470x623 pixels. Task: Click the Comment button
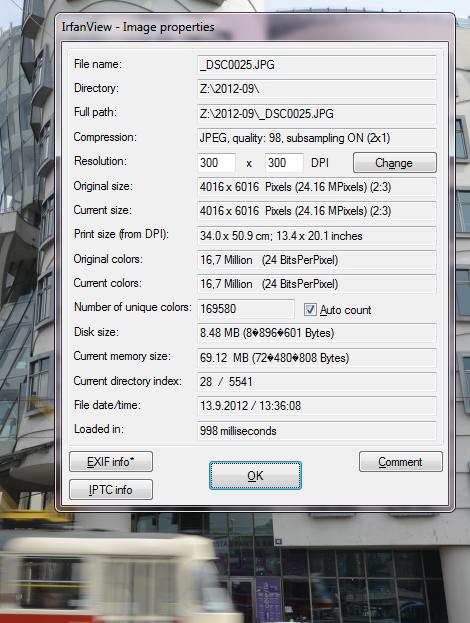pos(400,462)
